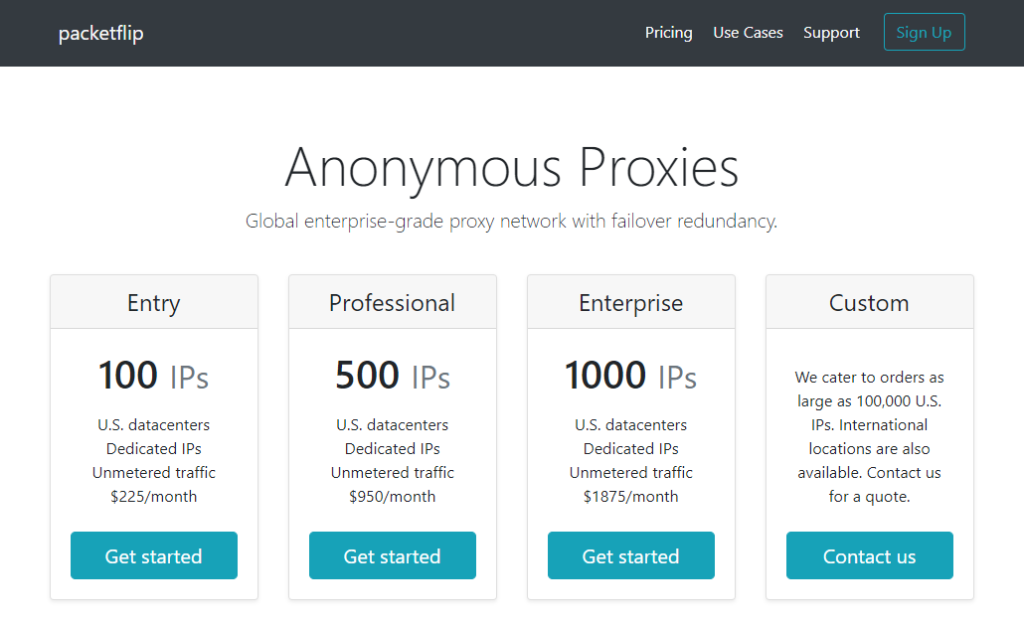
Task: Click the Sign Up button
Action: 924,32
